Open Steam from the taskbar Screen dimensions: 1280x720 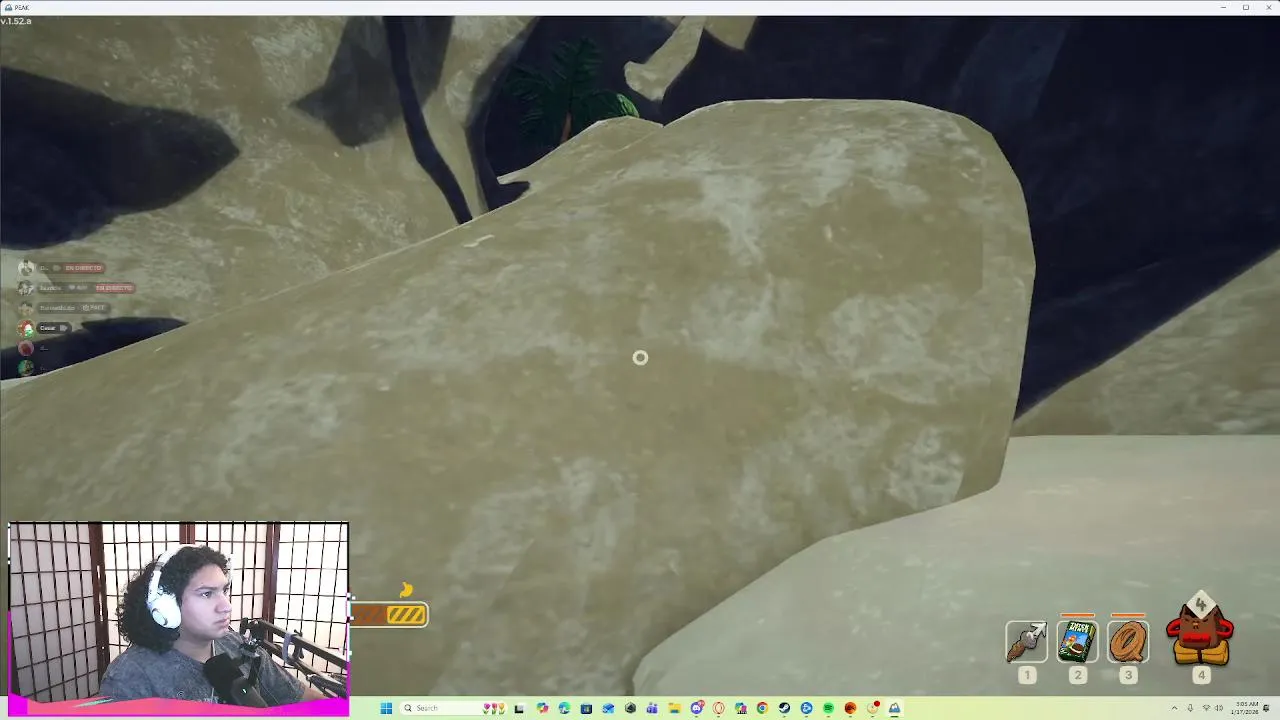pos(784,708)
